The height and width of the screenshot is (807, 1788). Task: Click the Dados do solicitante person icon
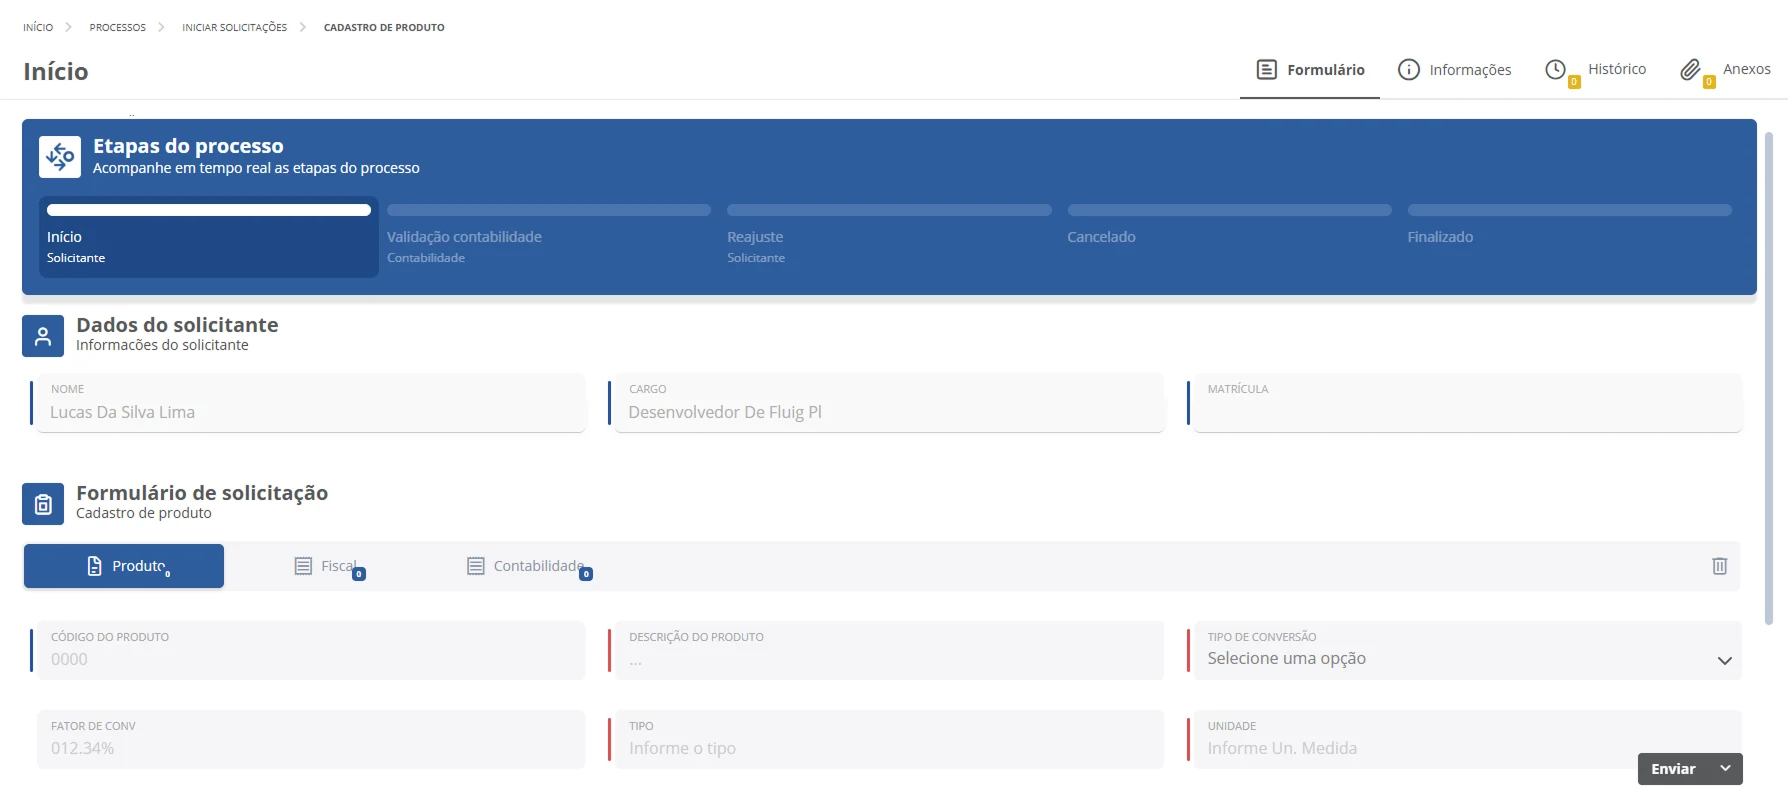point(43,336)
